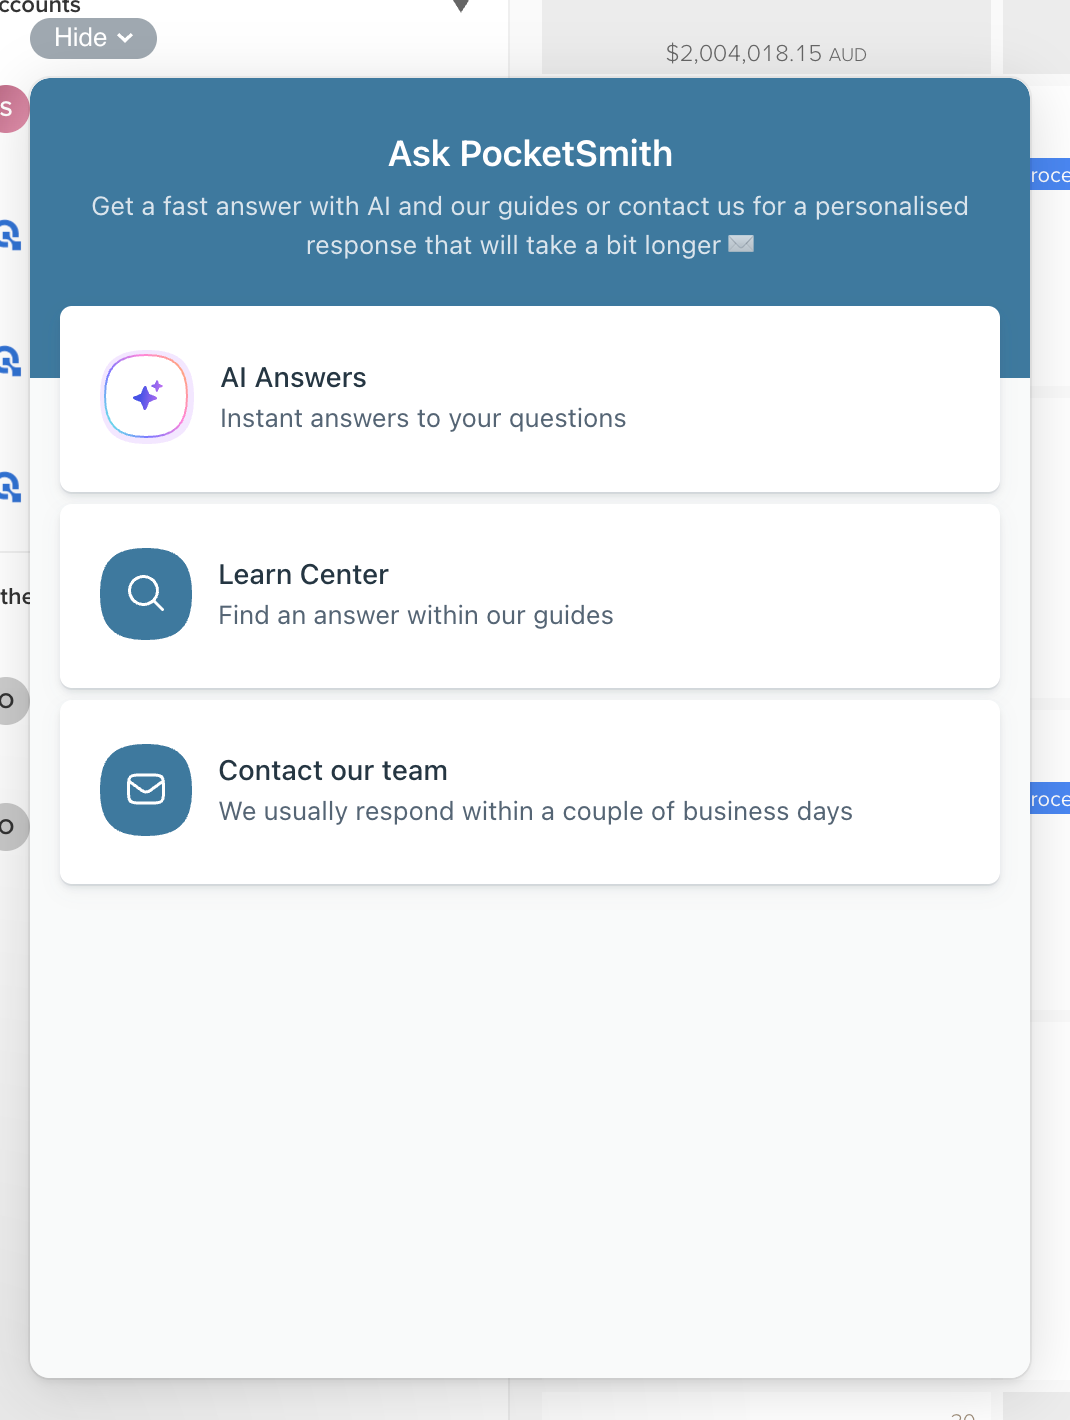Click the pink avatar circle behind the panel
Image resolution: width=1070 pixels, height=1420 pixels.
click(12, 109)
